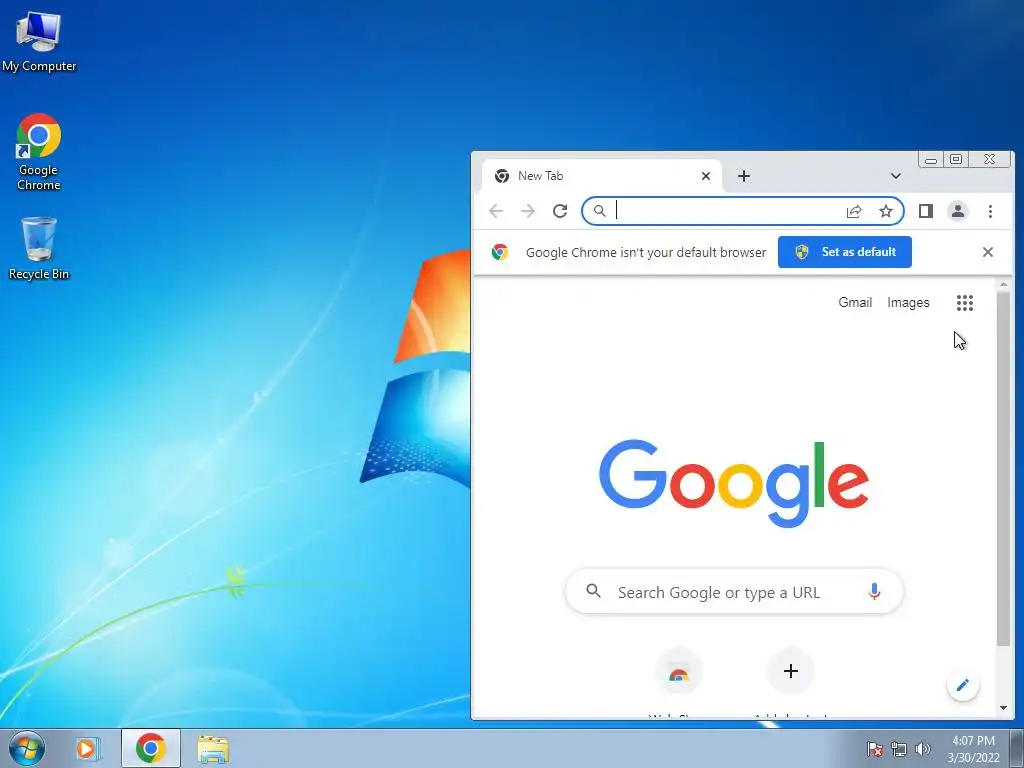
Task: Open the Chrome side panel
Action: coord(925,211)
